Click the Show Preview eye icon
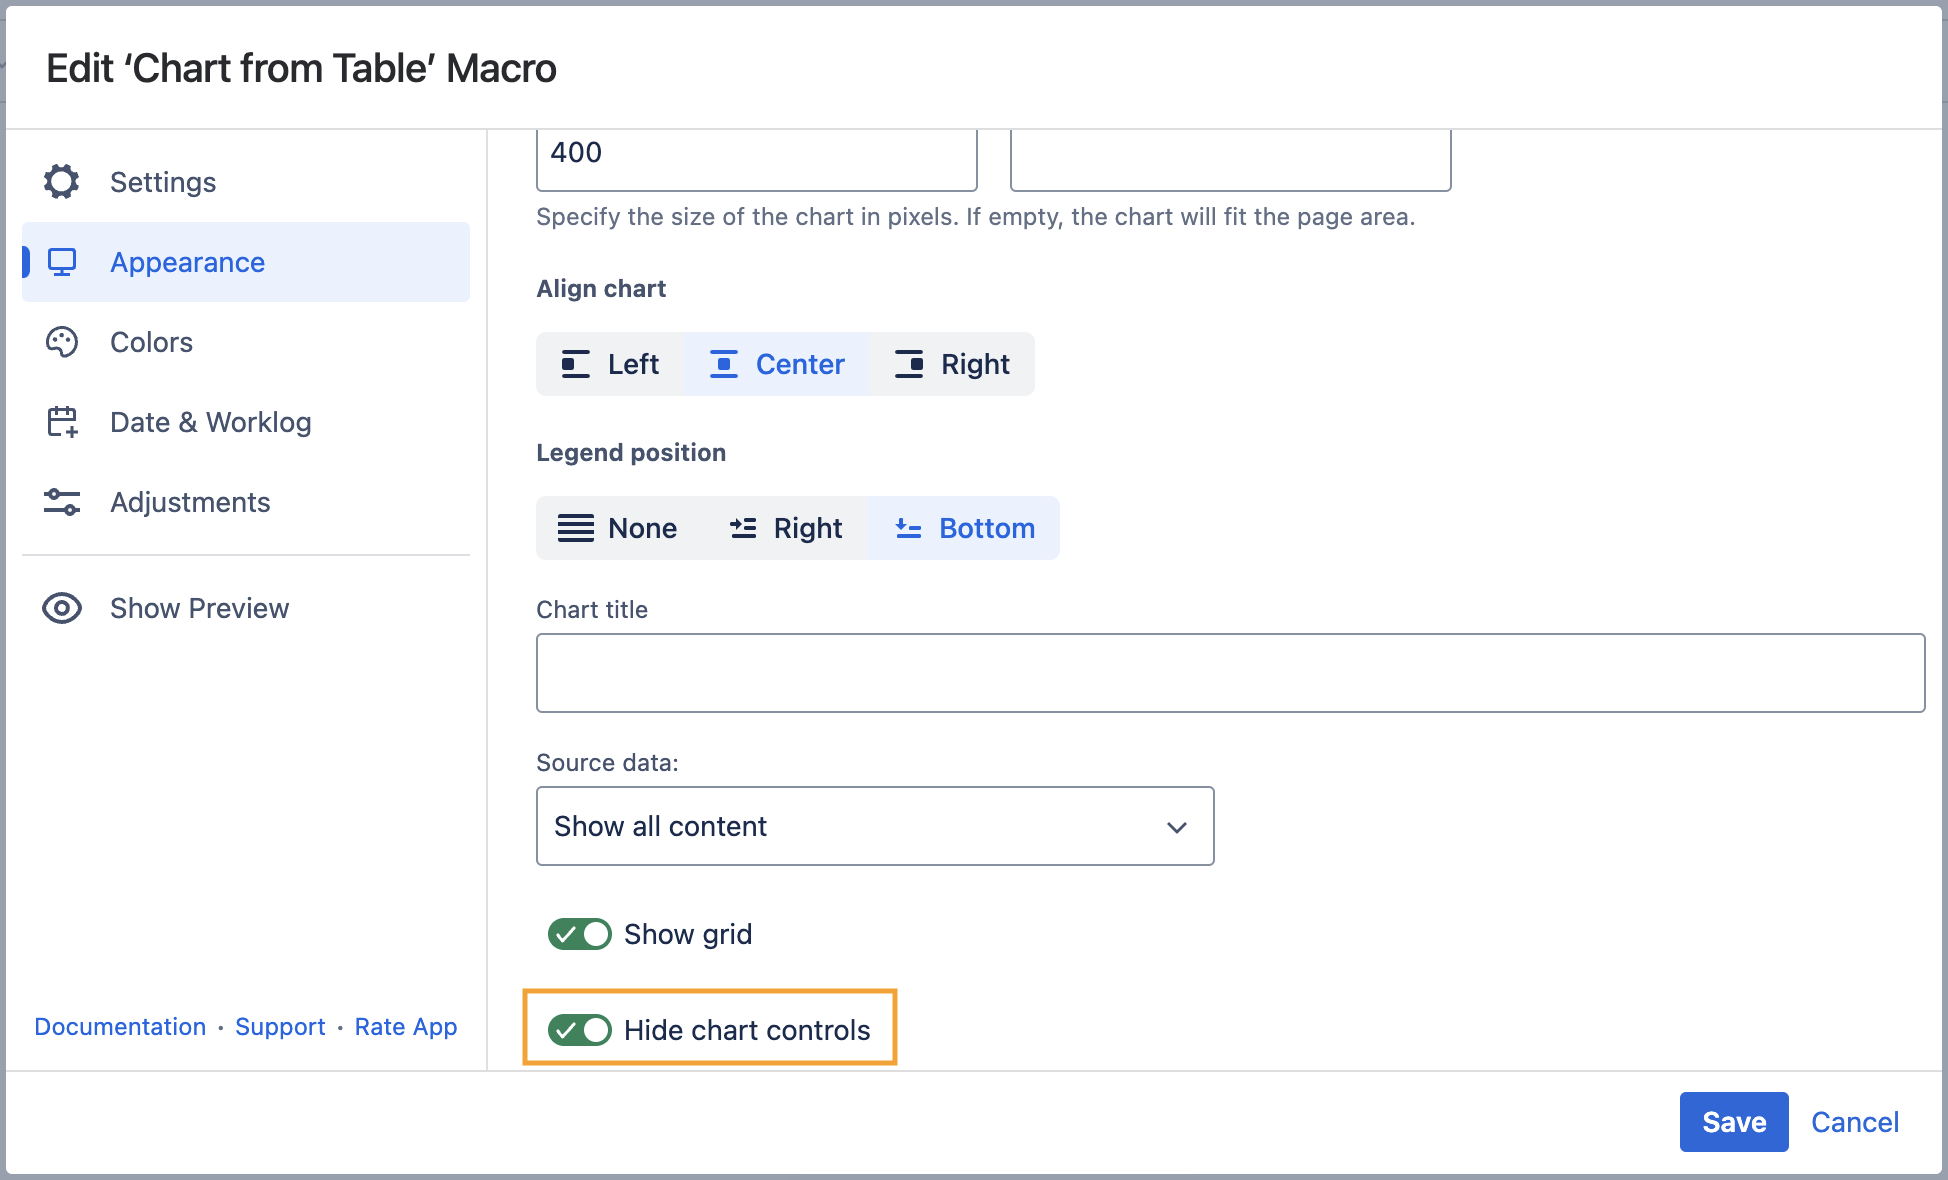The image size is (1948, 1180). point(61,608)
